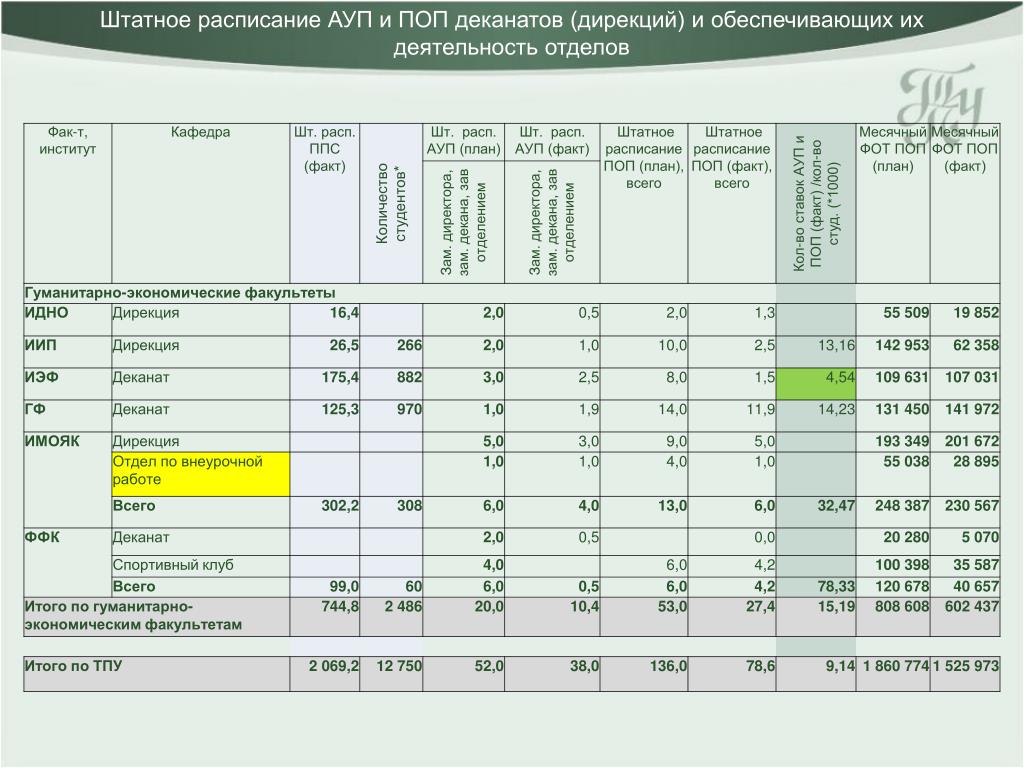Click the planned payroll value "142 953"
The image size is (1024, 768).
click(x=902, y=345)
